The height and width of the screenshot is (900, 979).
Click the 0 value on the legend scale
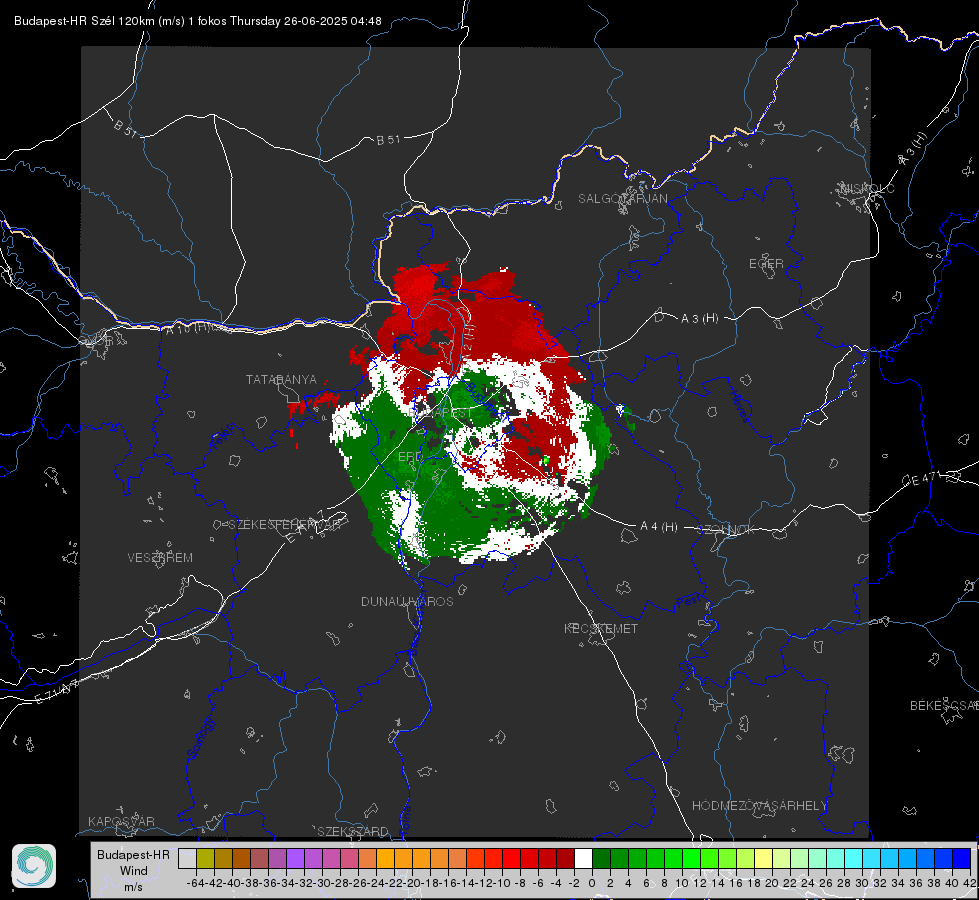point(592,883)
